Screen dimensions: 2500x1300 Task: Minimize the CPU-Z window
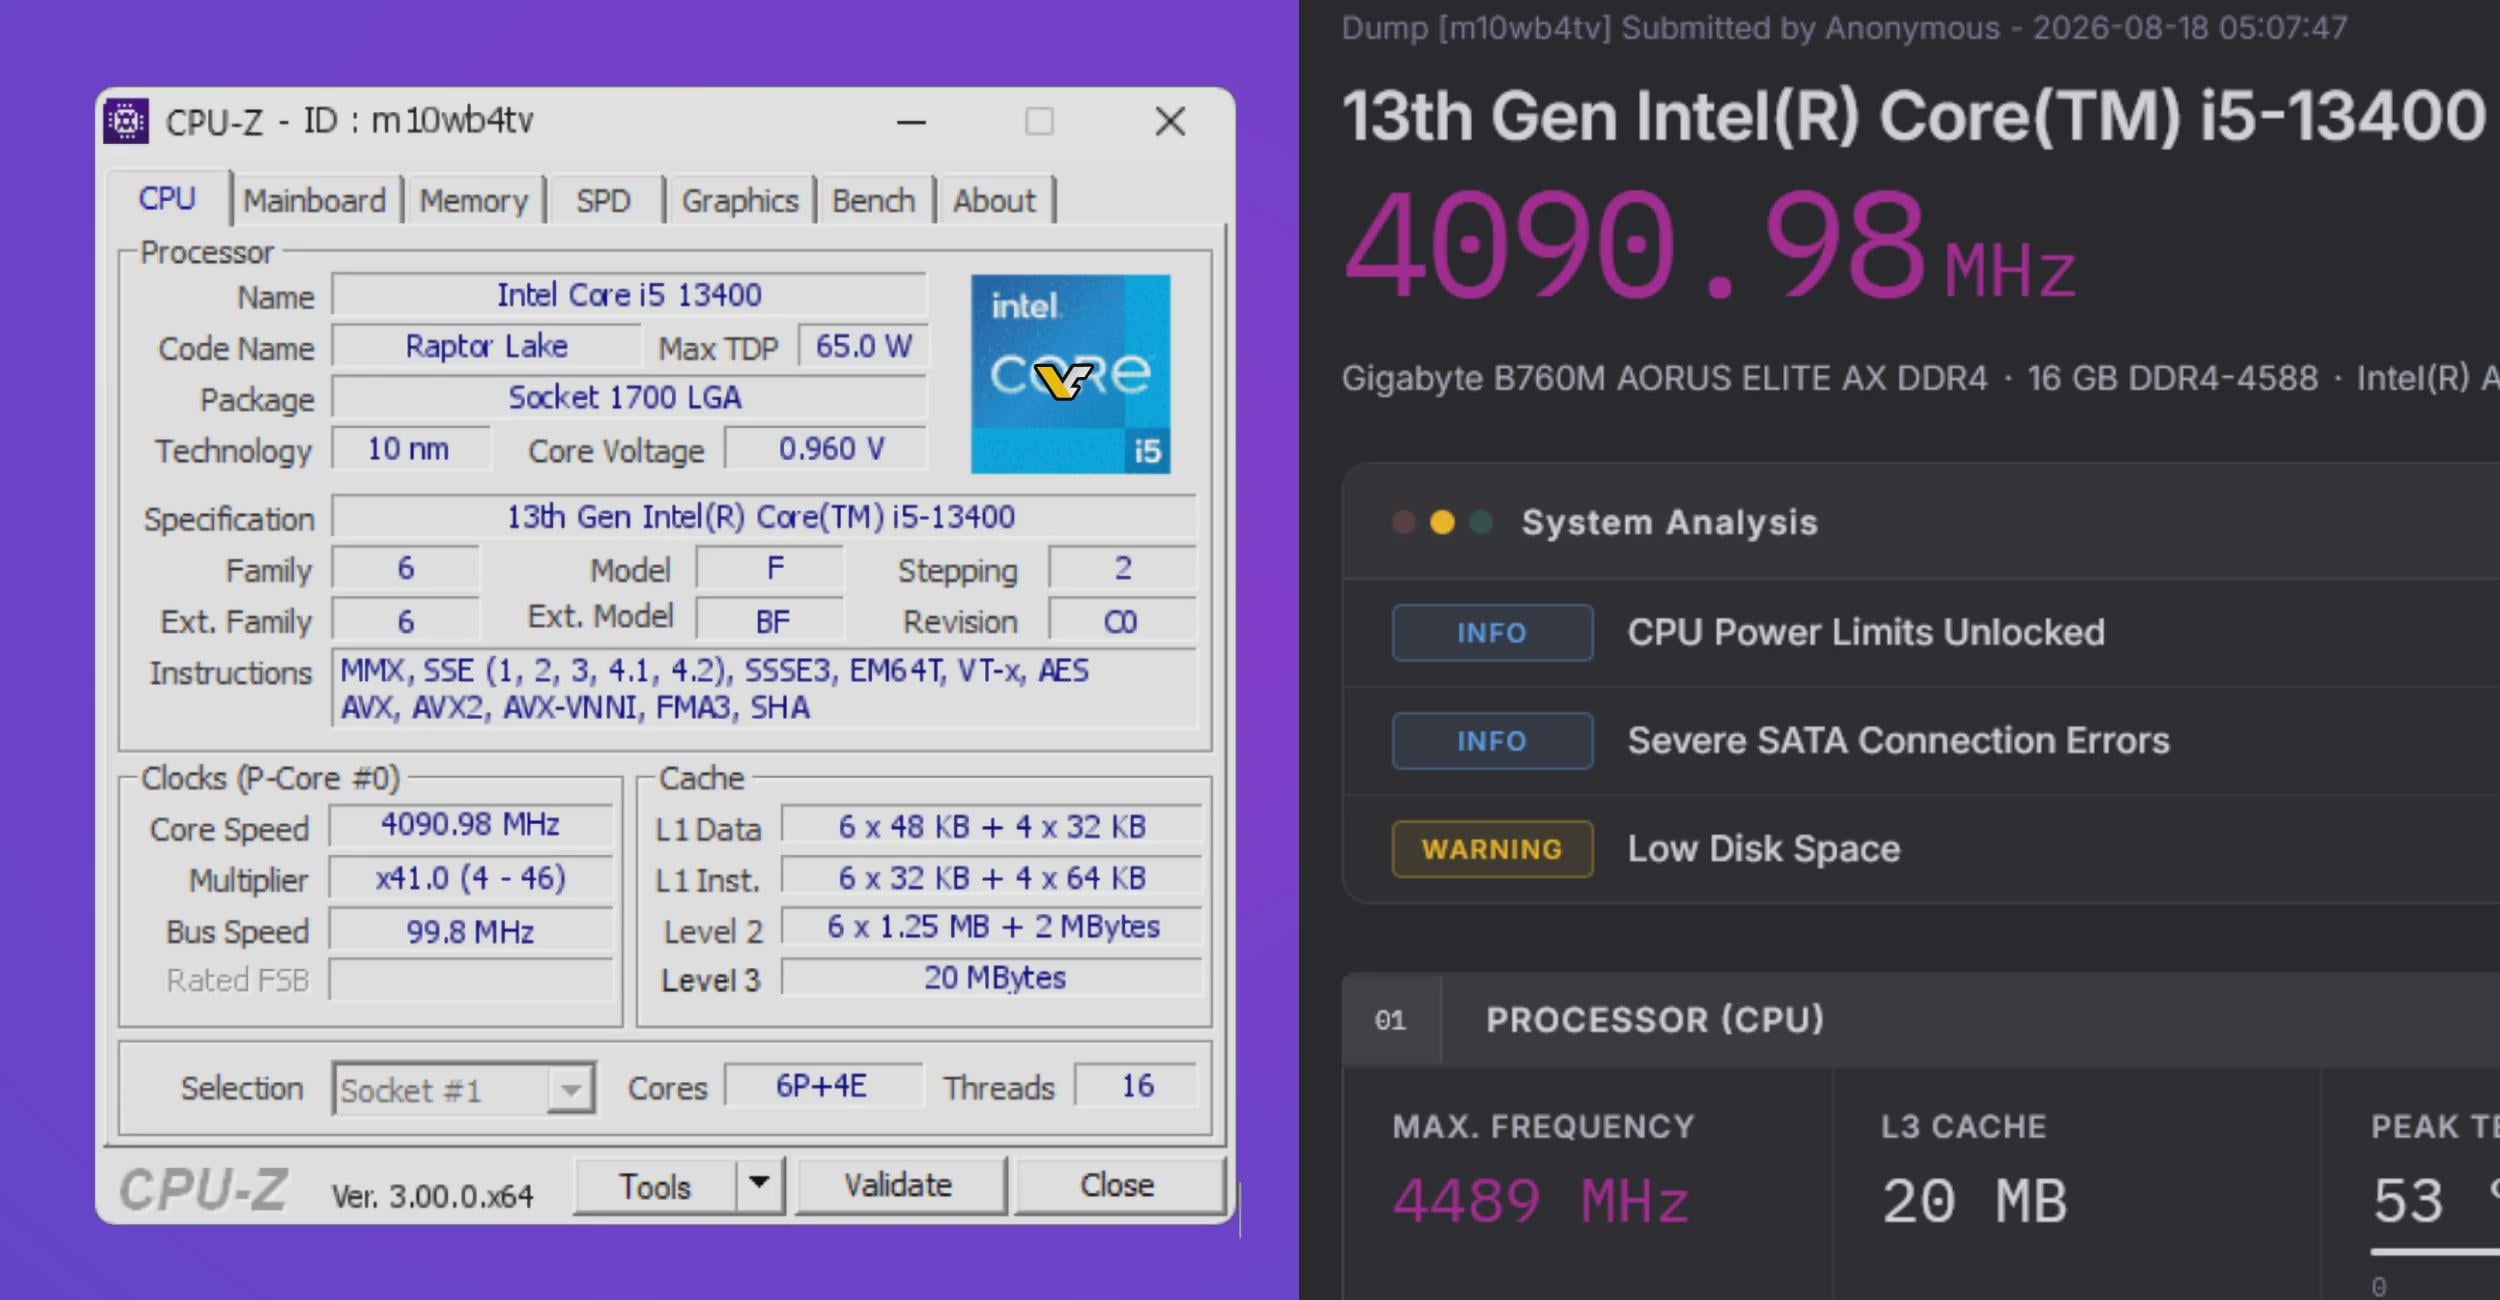point(911,122)
